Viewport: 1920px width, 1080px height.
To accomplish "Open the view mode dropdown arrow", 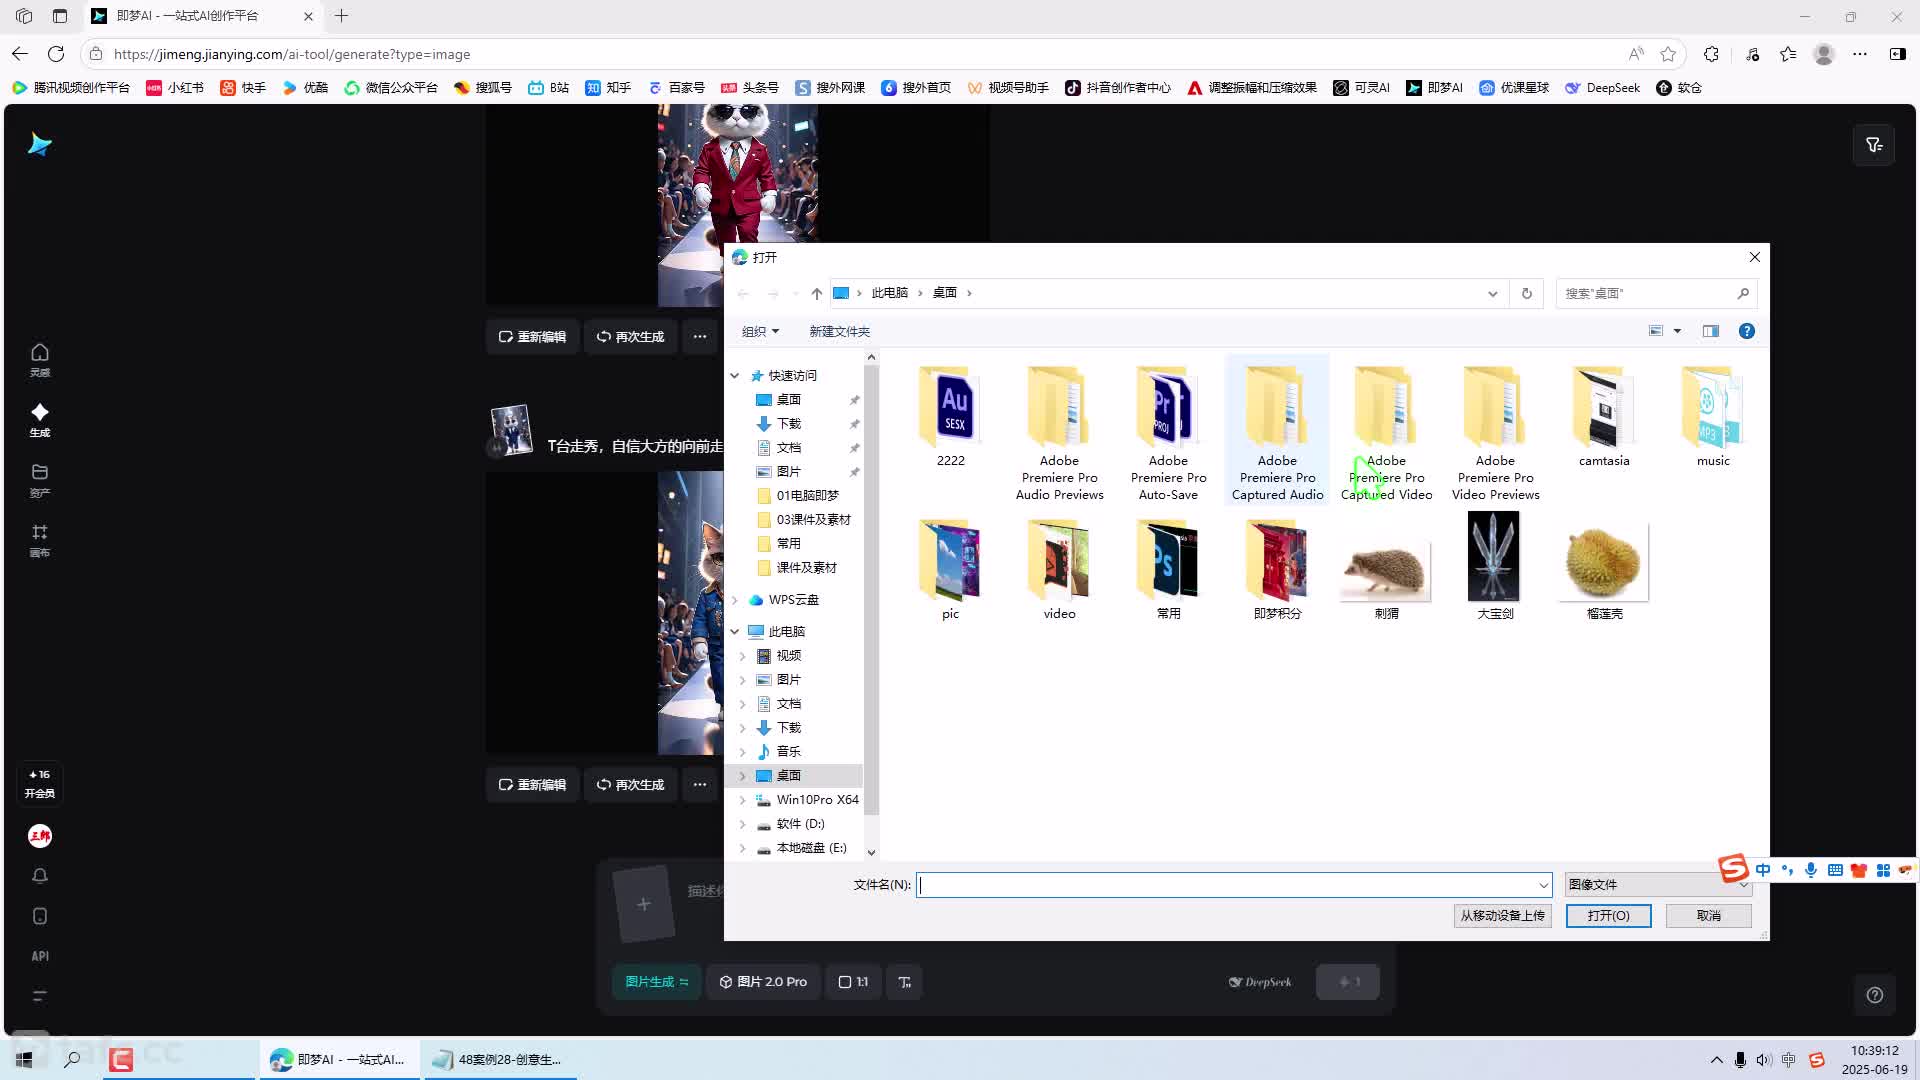I will point(1677,331).
